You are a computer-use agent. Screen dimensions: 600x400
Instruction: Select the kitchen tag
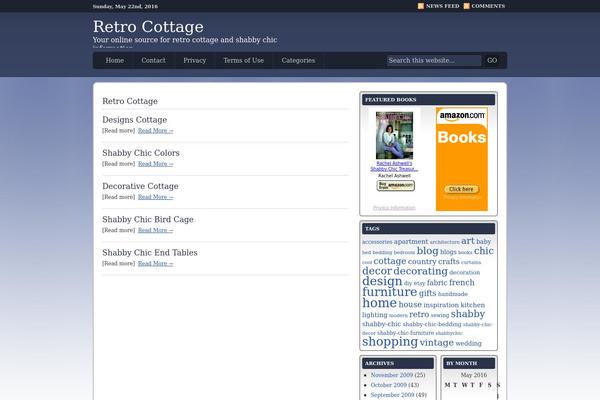473,305
